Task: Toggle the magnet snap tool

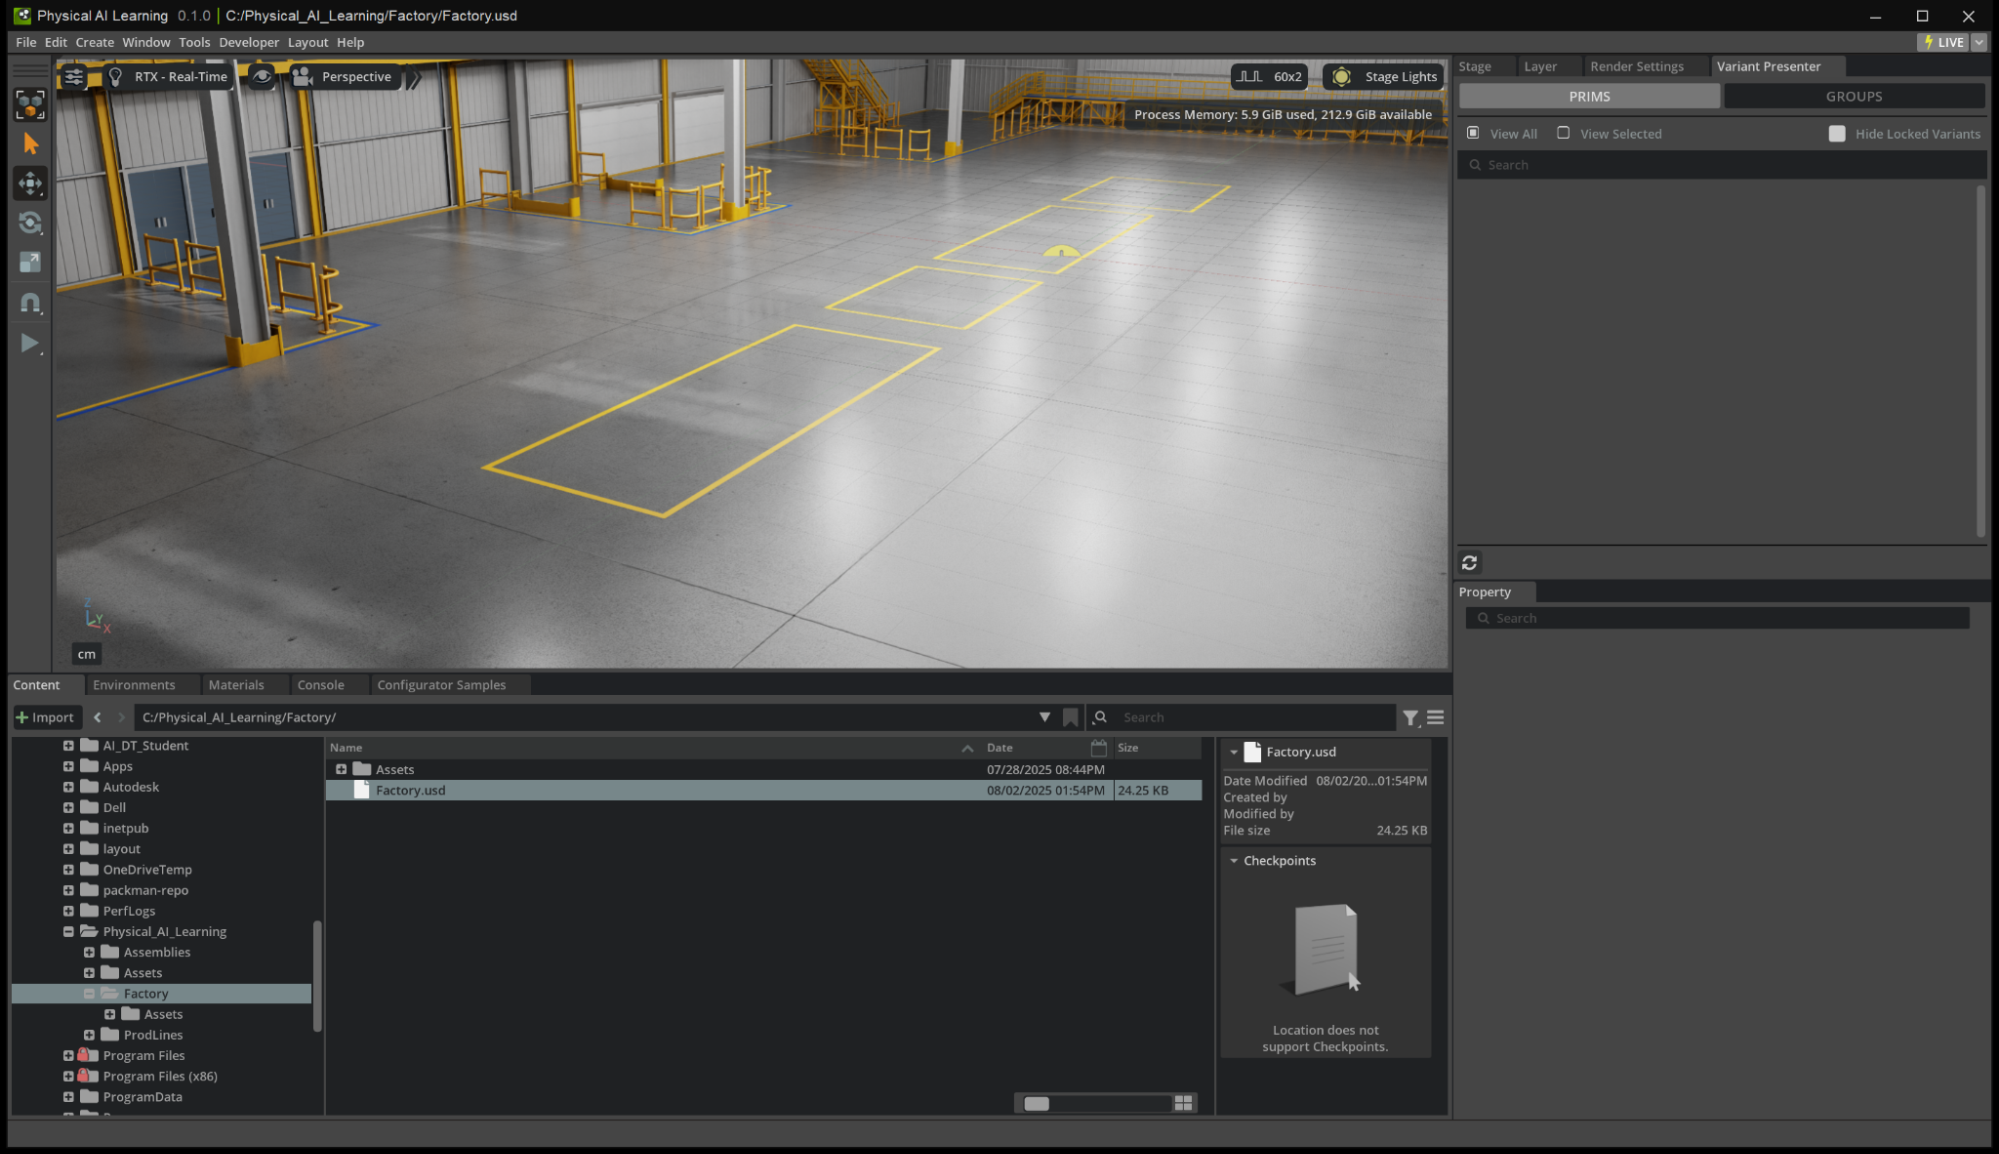Action: pyautogui.click(x=30, y=303)
